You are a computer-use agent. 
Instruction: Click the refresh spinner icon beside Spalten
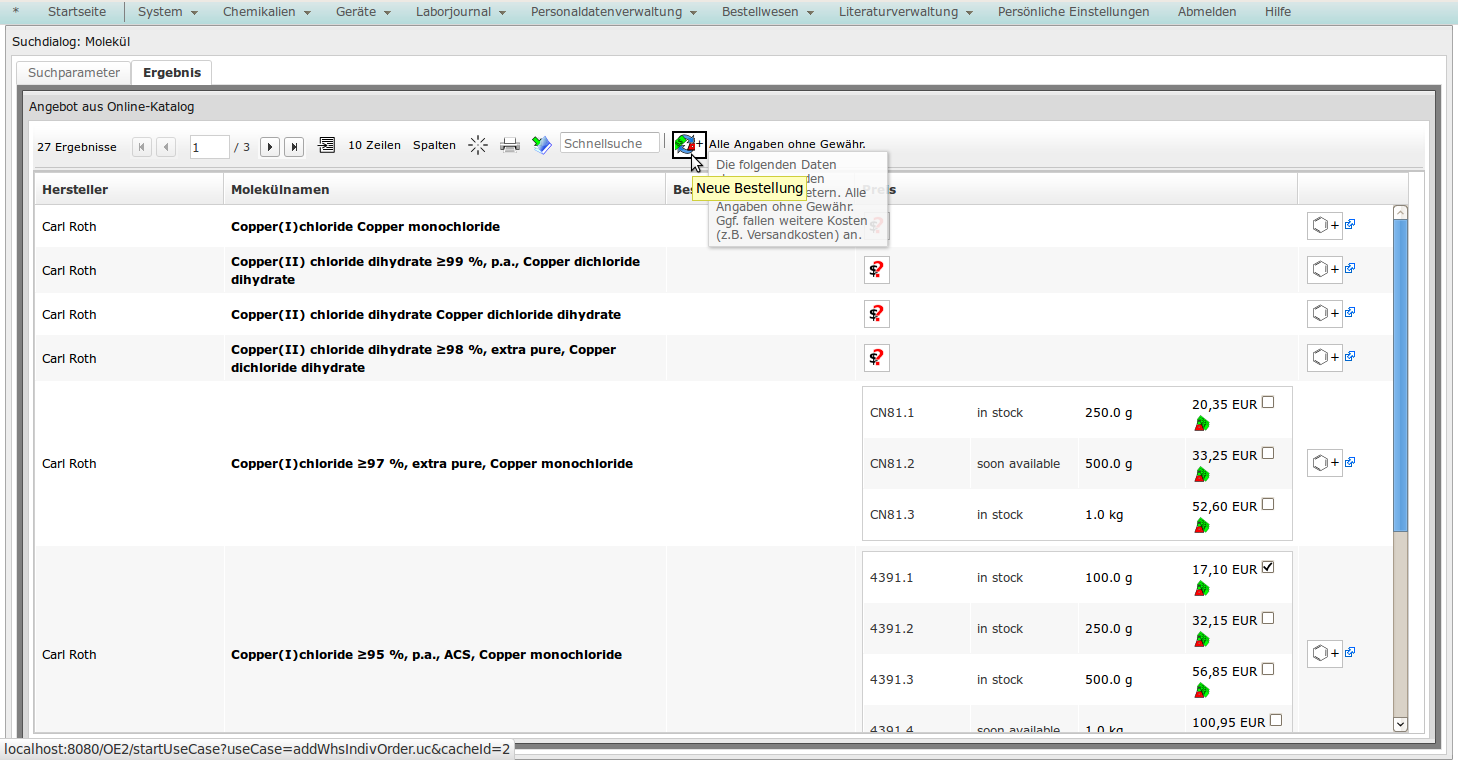click(x=478, y=145)
